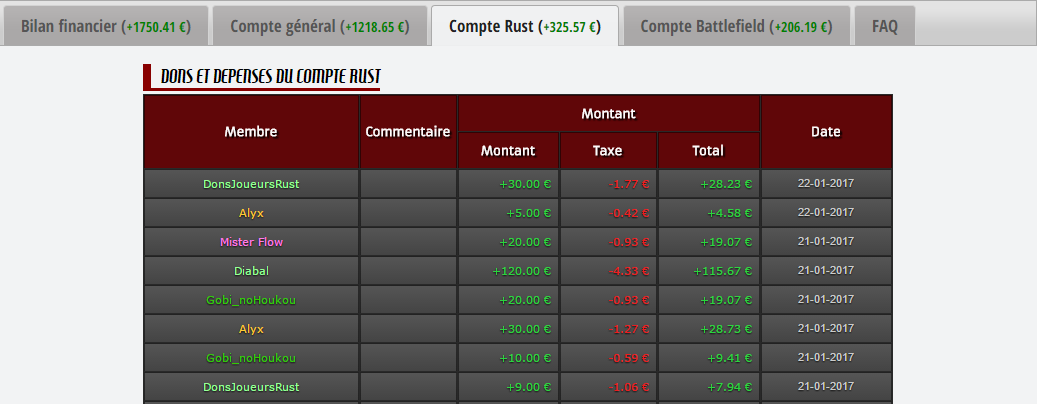Click the Commentaire column header
1045x404 pixels.
click(408, 131)
